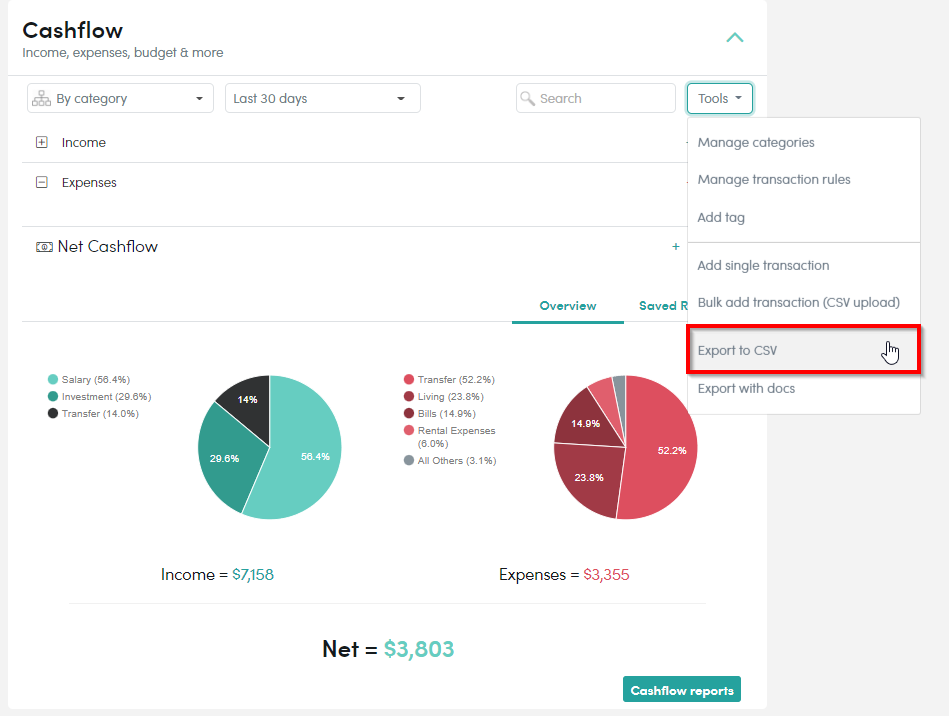
Task: Open Cashflow reports button
Action: (681, 690)
